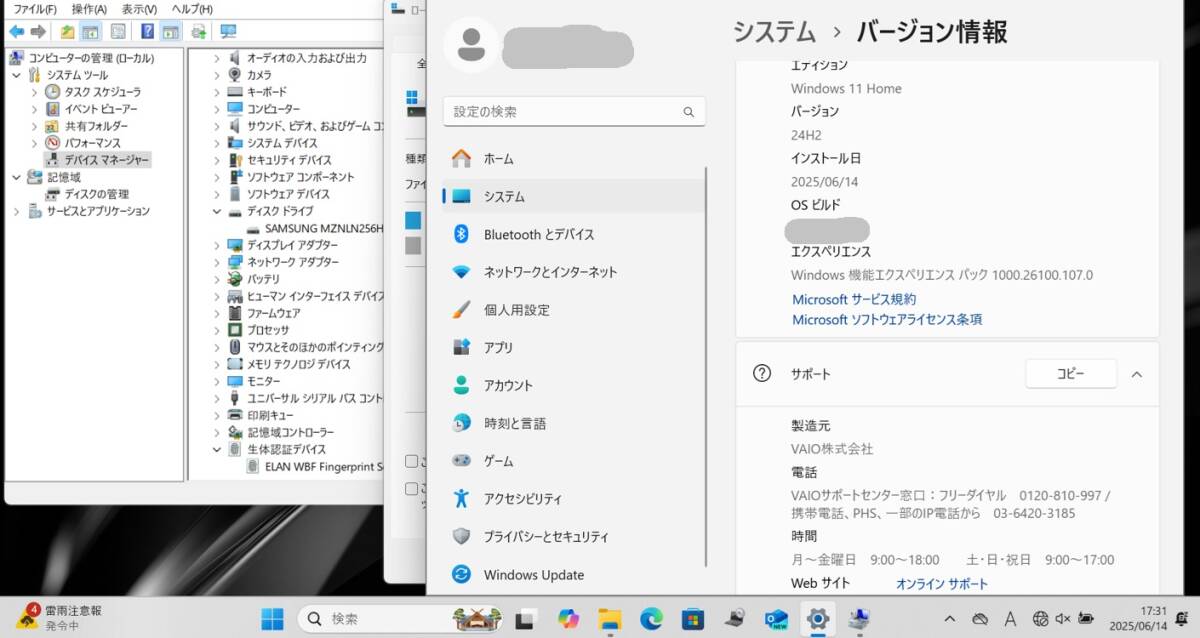Open the オンライン サポート link
1200x638 pixels.
click(x=942, y=584)
